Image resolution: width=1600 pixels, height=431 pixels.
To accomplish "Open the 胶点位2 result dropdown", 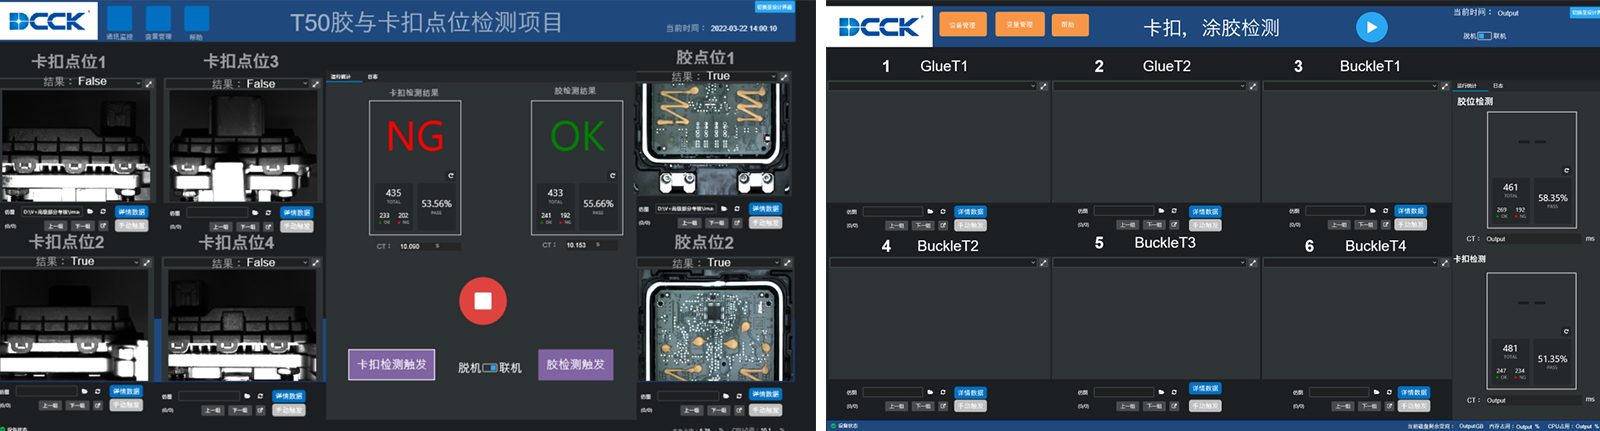I will click(x=774, y=263).
